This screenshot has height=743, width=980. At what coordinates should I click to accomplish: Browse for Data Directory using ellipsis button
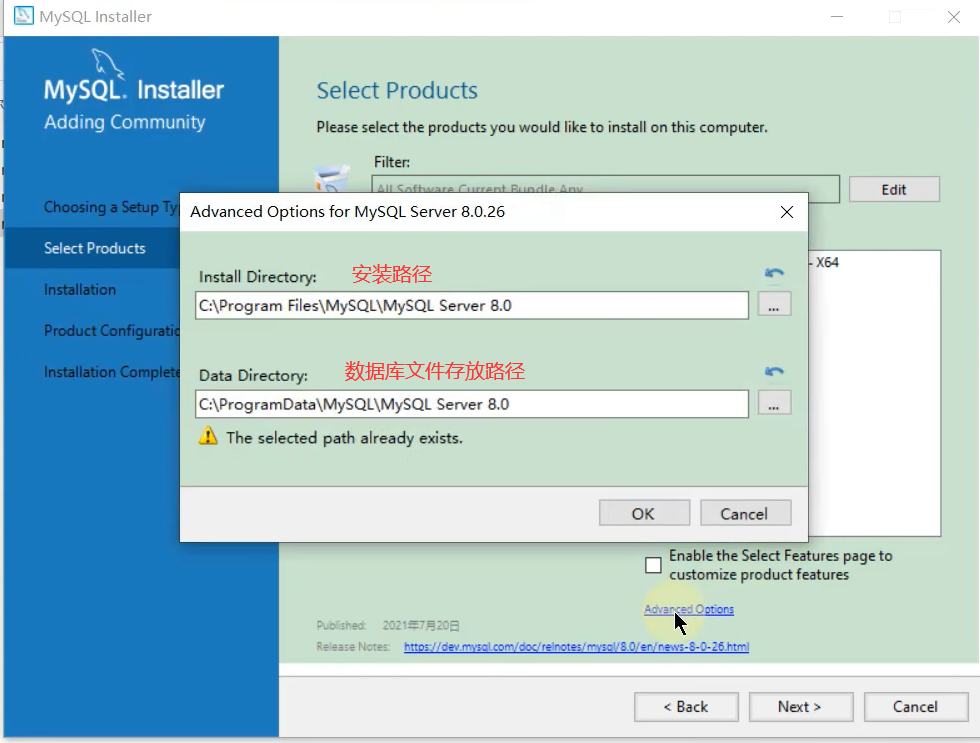(774, 404)
